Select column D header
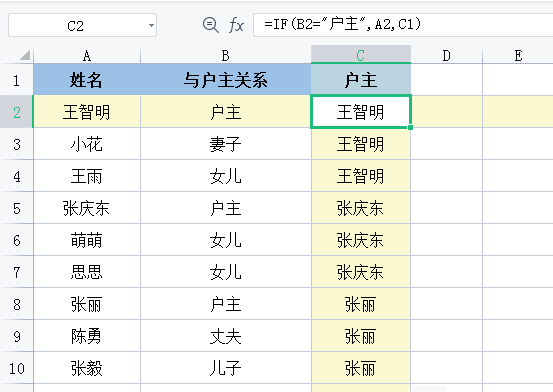 [446, 55]
